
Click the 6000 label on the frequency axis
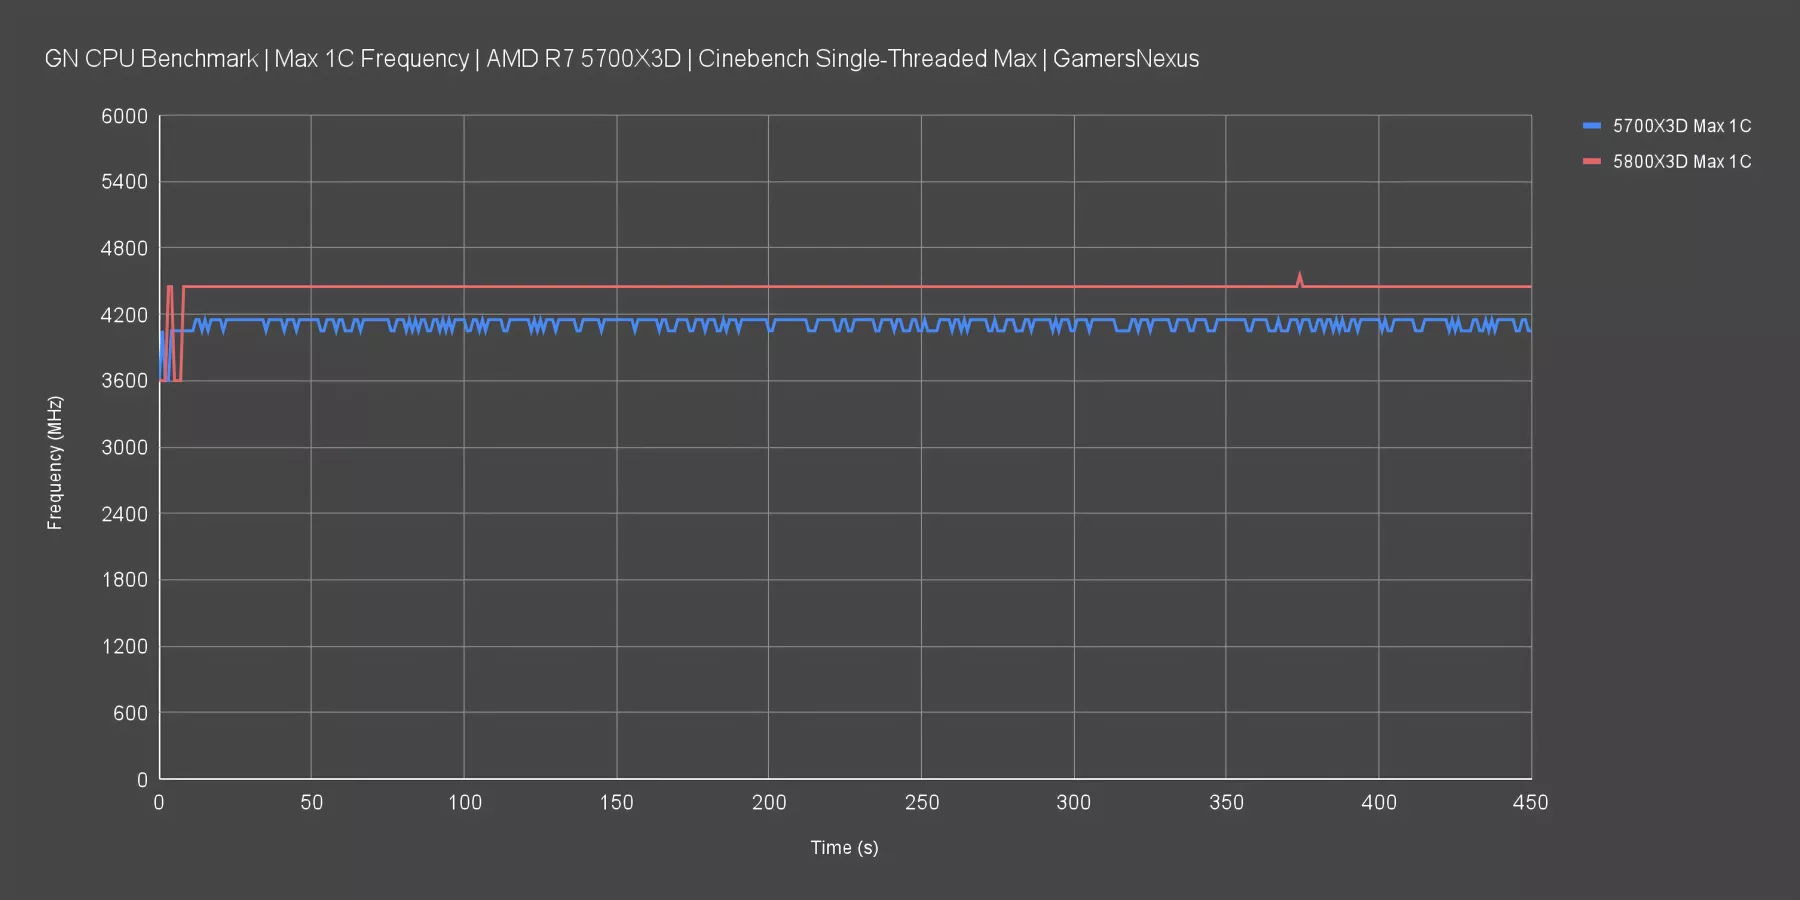(124, 116)
